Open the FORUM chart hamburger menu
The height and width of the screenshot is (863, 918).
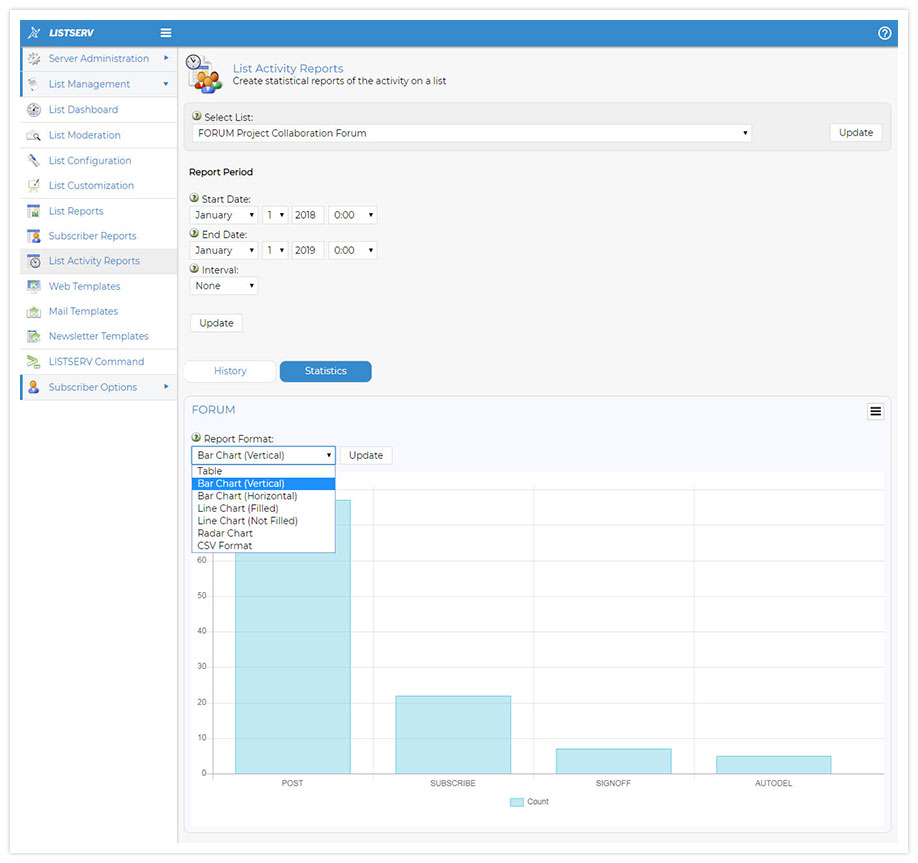[x=875, y=412]
